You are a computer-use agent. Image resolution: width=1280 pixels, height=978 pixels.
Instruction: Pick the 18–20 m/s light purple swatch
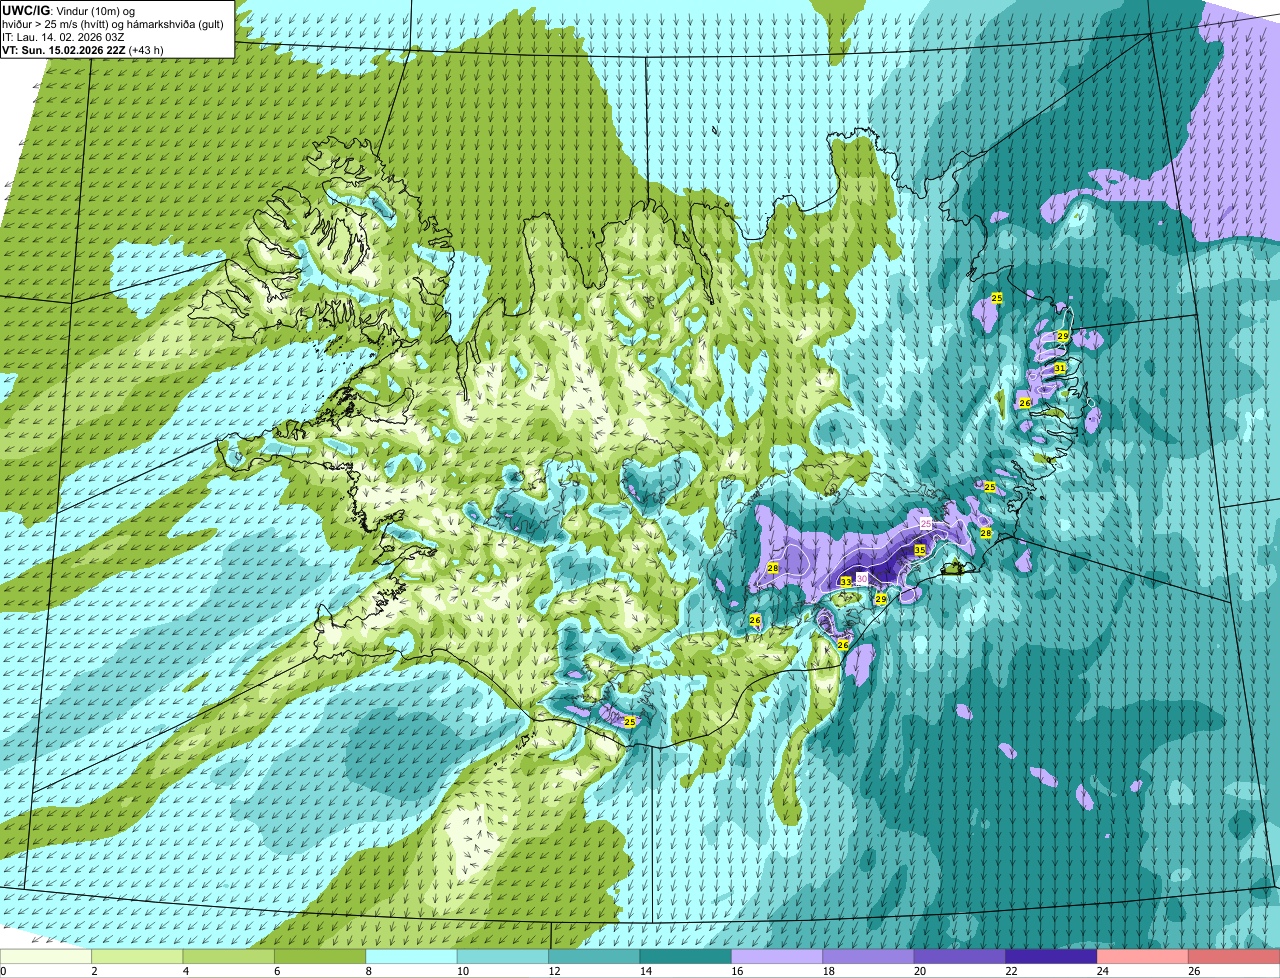tap(869, 956)
